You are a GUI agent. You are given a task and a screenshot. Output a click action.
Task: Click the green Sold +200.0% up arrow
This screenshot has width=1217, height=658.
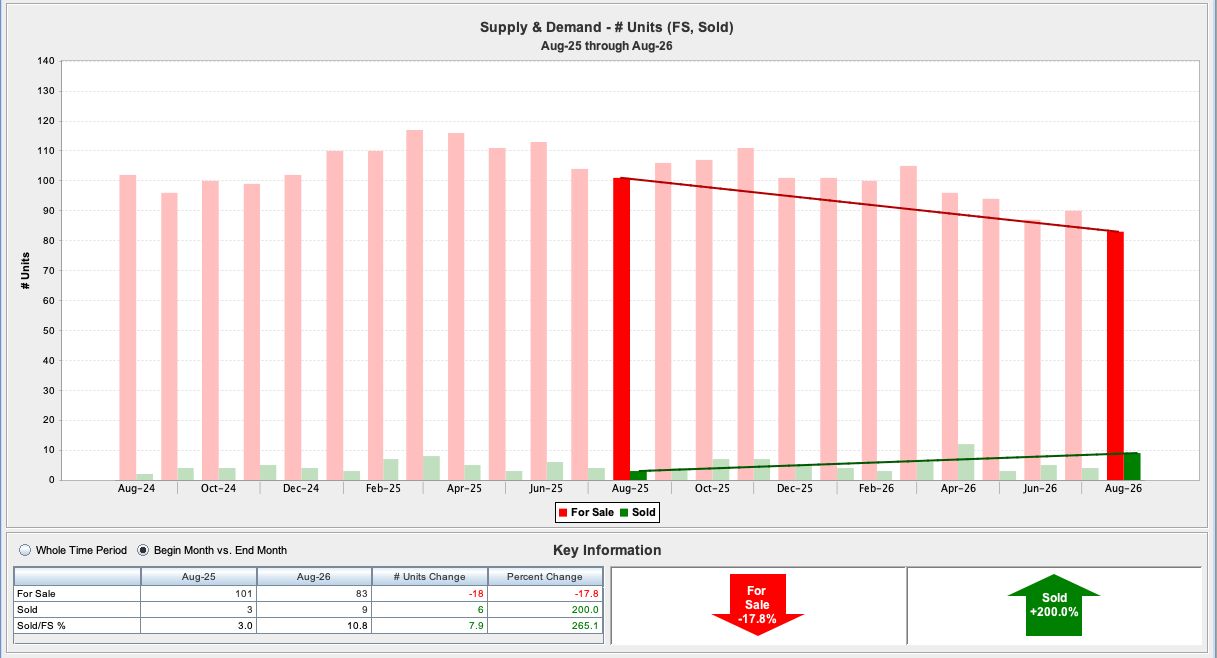pyautogui.click(x=1054, y=605)
